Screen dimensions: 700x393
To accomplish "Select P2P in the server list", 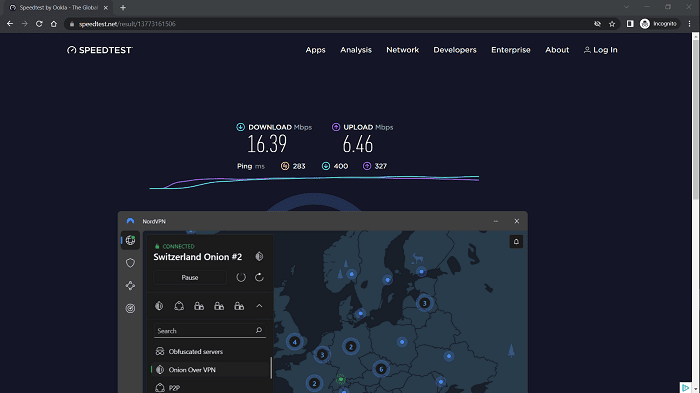I will 210,388.
